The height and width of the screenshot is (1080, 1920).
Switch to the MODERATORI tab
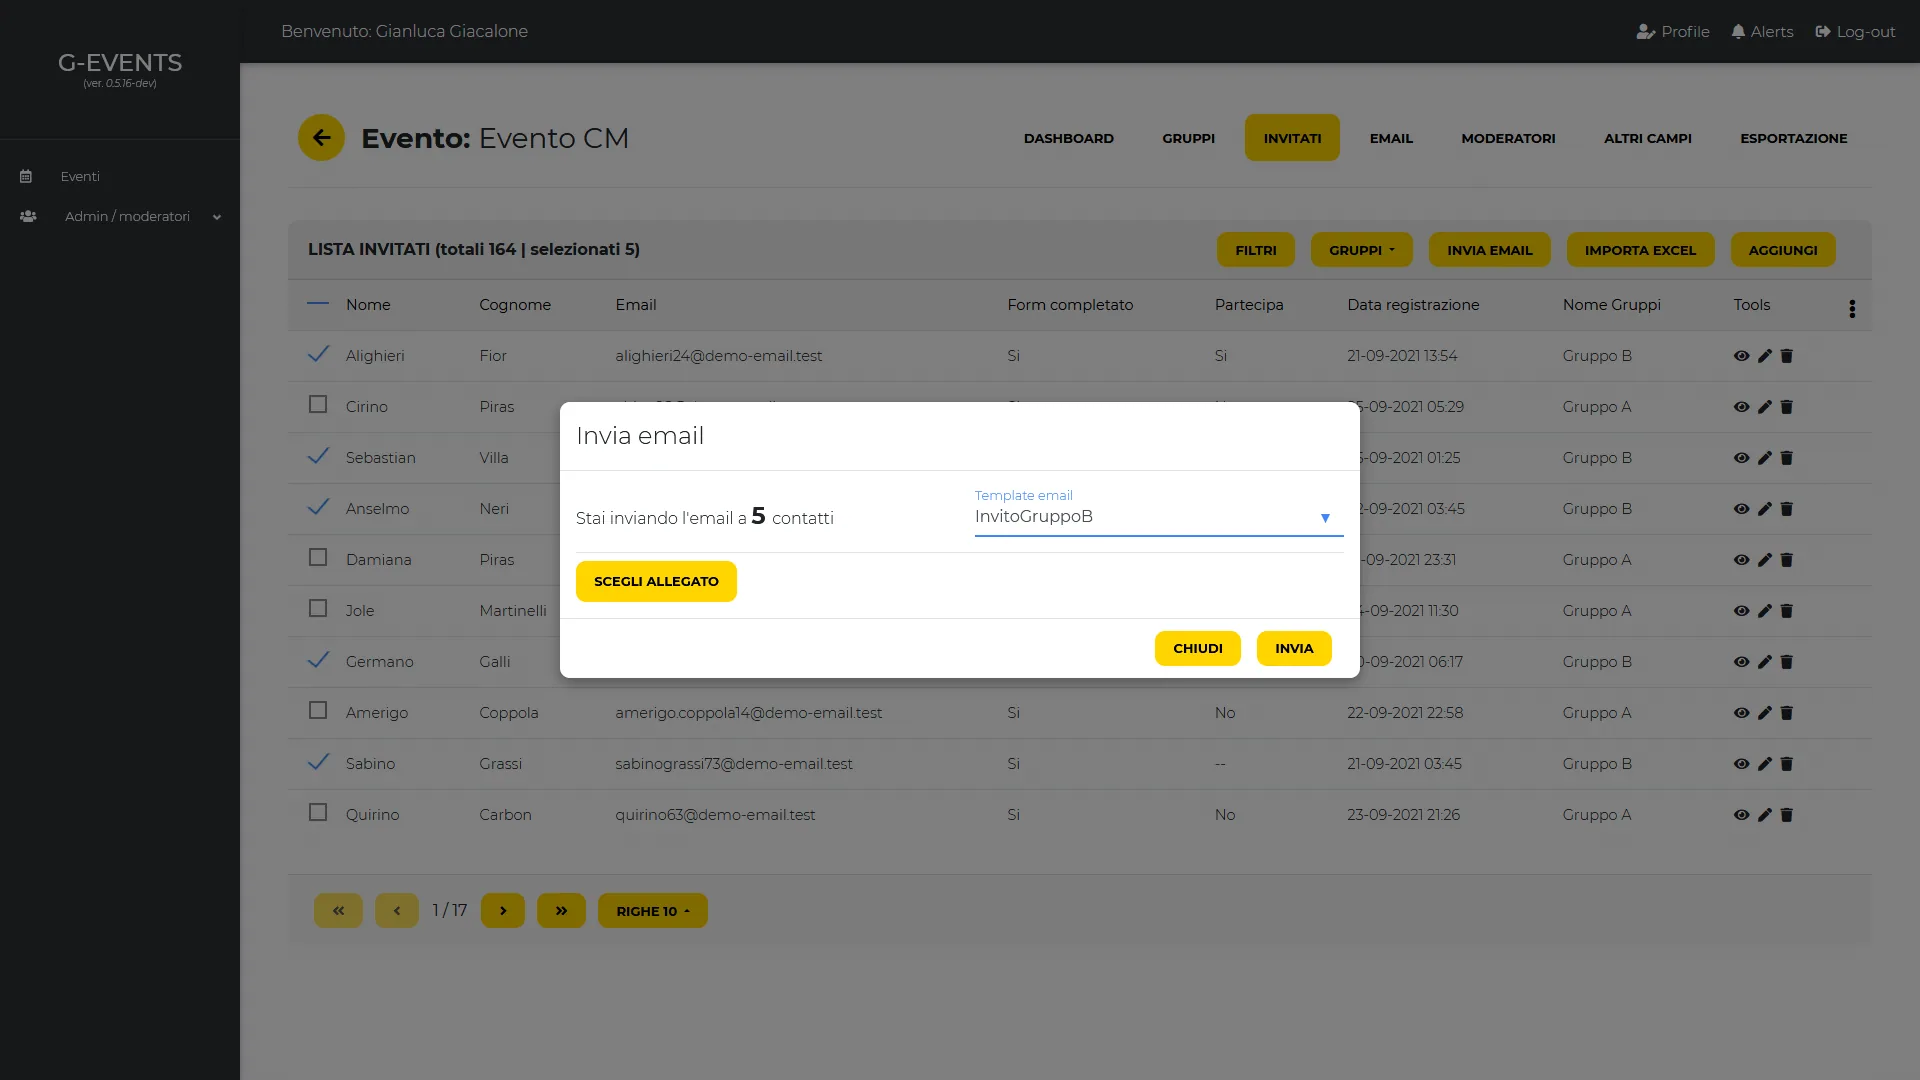(x=1508, y=138)
